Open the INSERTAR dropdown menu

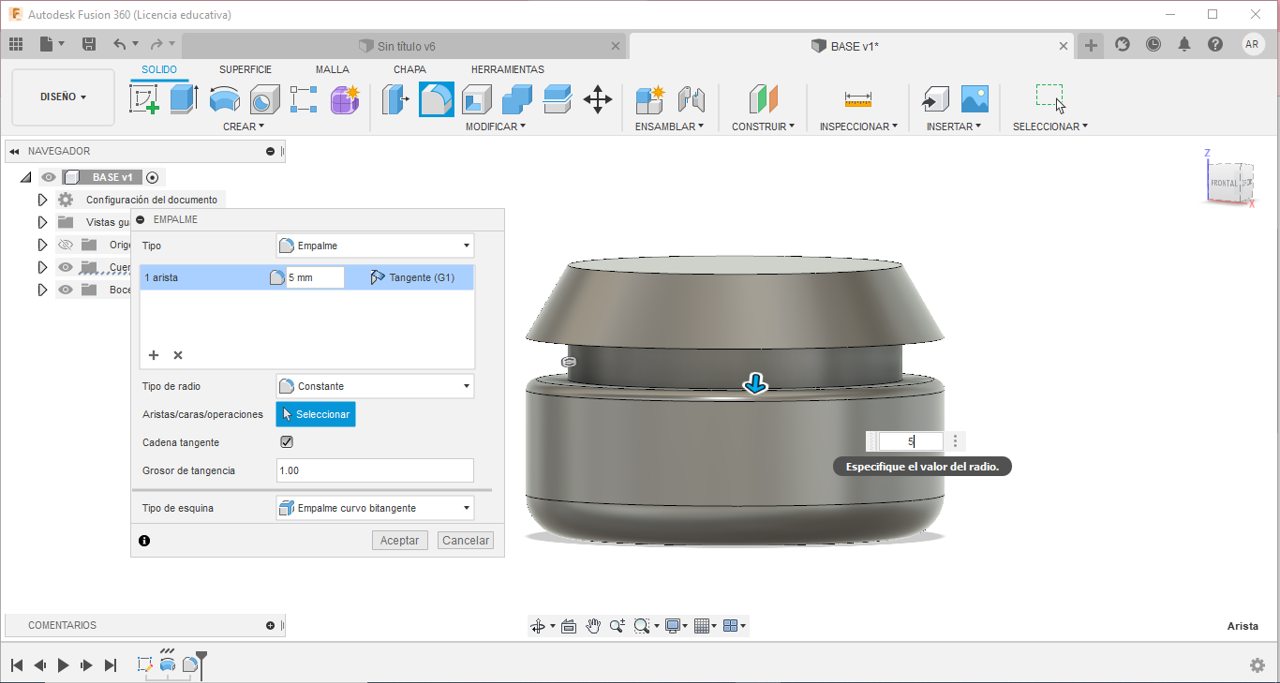pos(955,127)
